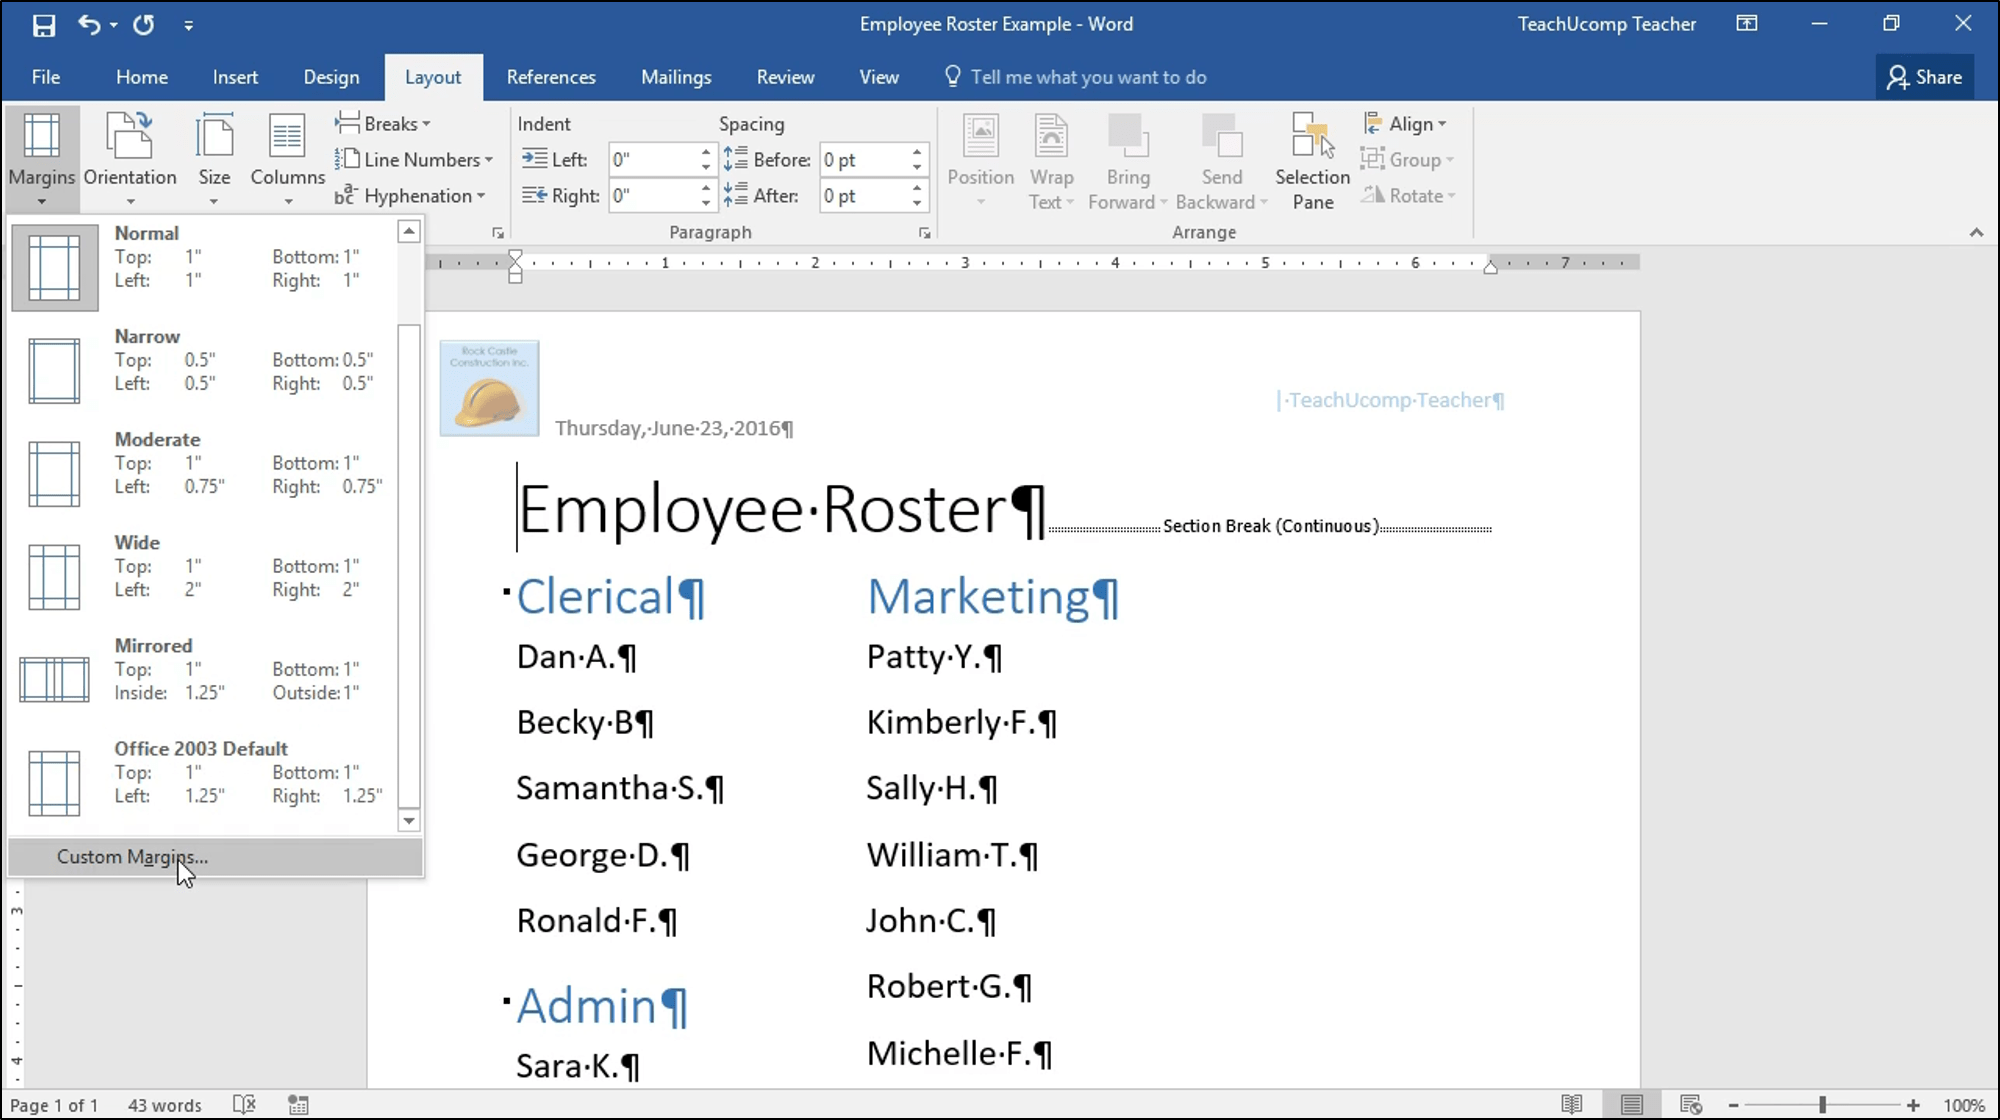Expand the Breaks dropdown
The height and width of the screenshot is (1120, 2000).
(384, 123)
